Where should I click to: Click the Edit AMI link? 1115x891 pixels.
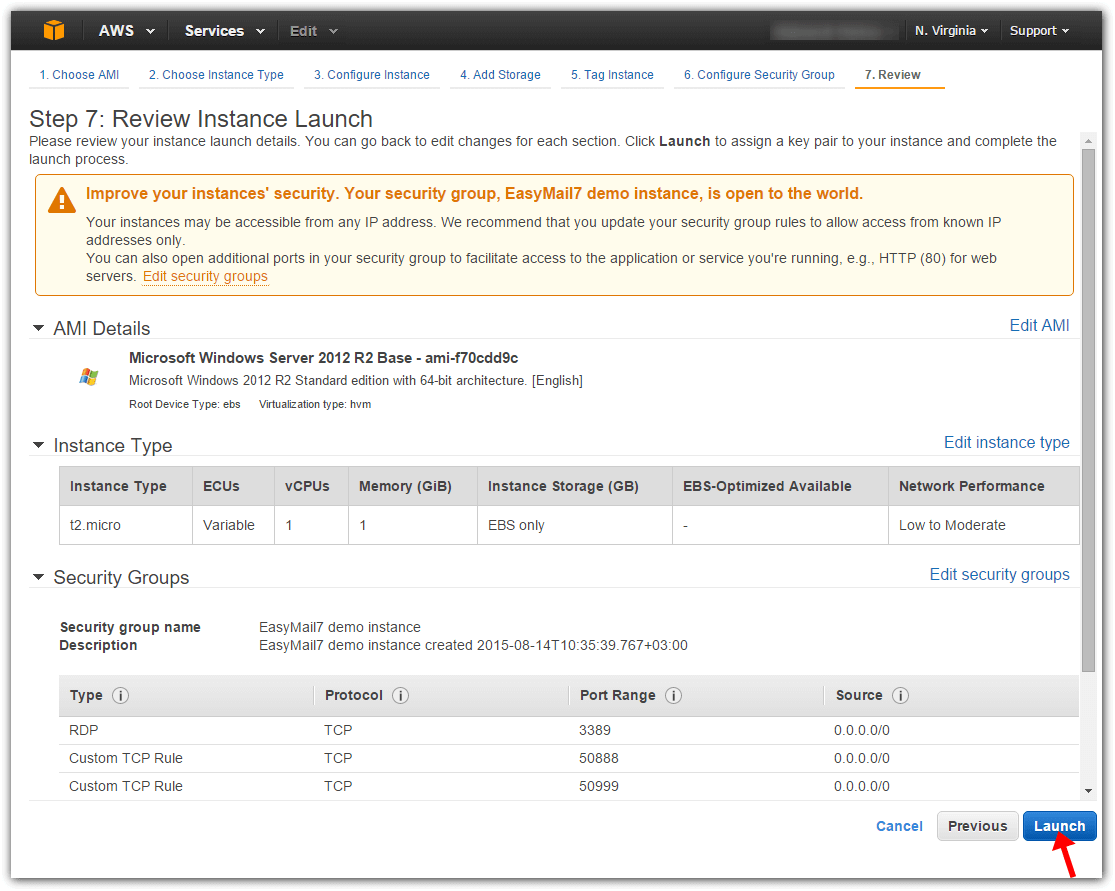click(1040, 326)
